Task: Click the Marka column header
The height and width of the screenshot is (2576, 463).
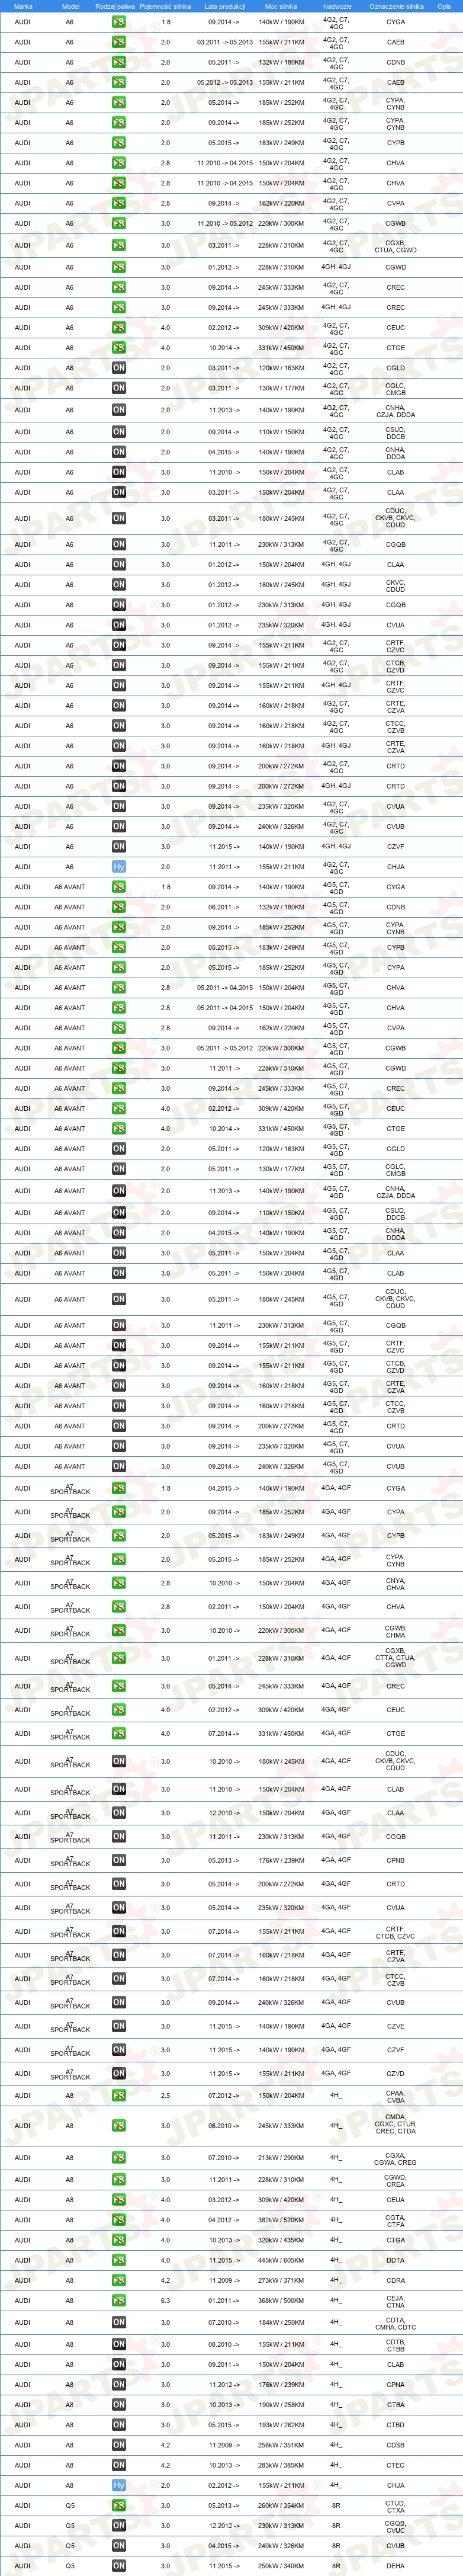Action: point(23,6)
